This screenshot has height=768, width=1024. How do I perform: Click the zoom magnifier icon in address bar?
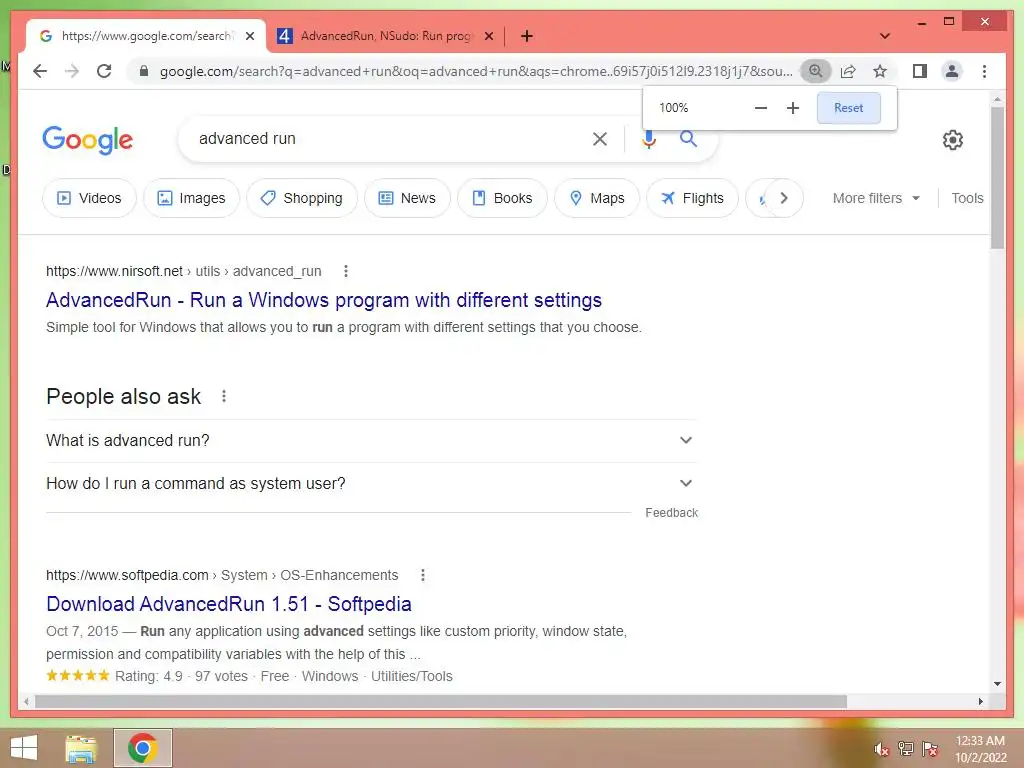point(816,71)
